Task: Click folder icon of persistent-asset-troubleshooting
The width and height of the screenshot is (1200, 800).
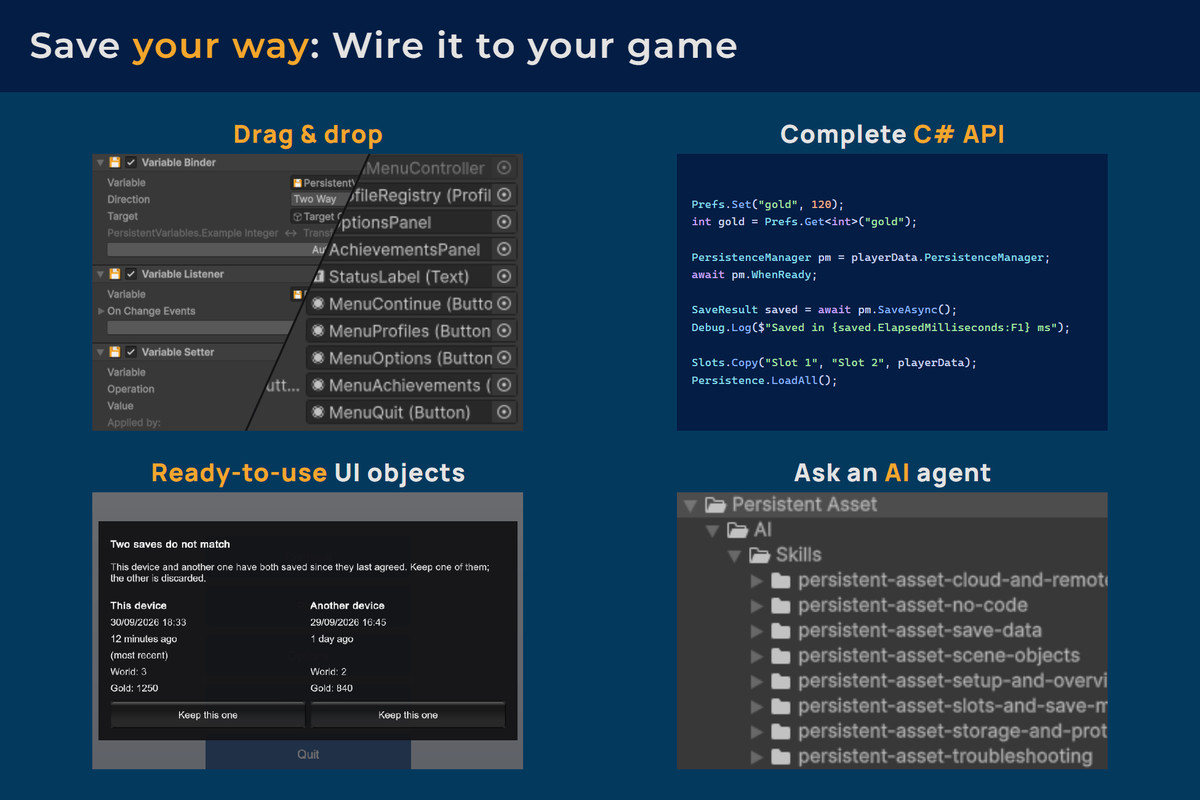Action: click(781, 757)
